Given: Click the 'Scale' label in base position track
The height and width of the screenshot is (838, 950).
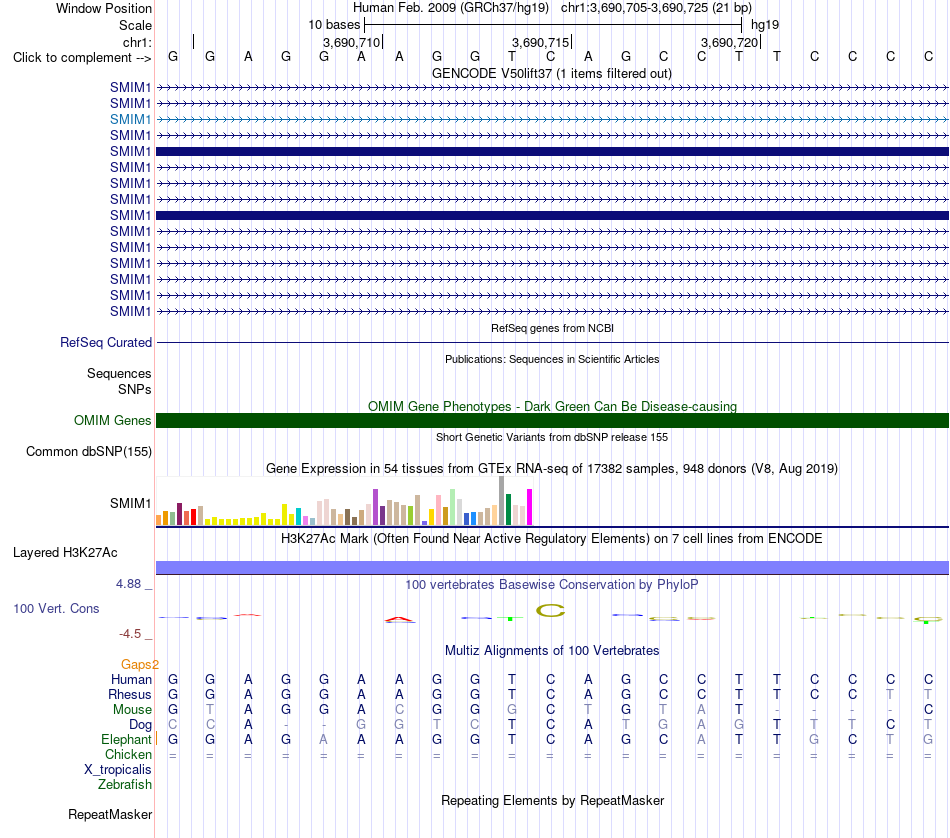Looking at the screenshot, I should (x=135, y=25).
